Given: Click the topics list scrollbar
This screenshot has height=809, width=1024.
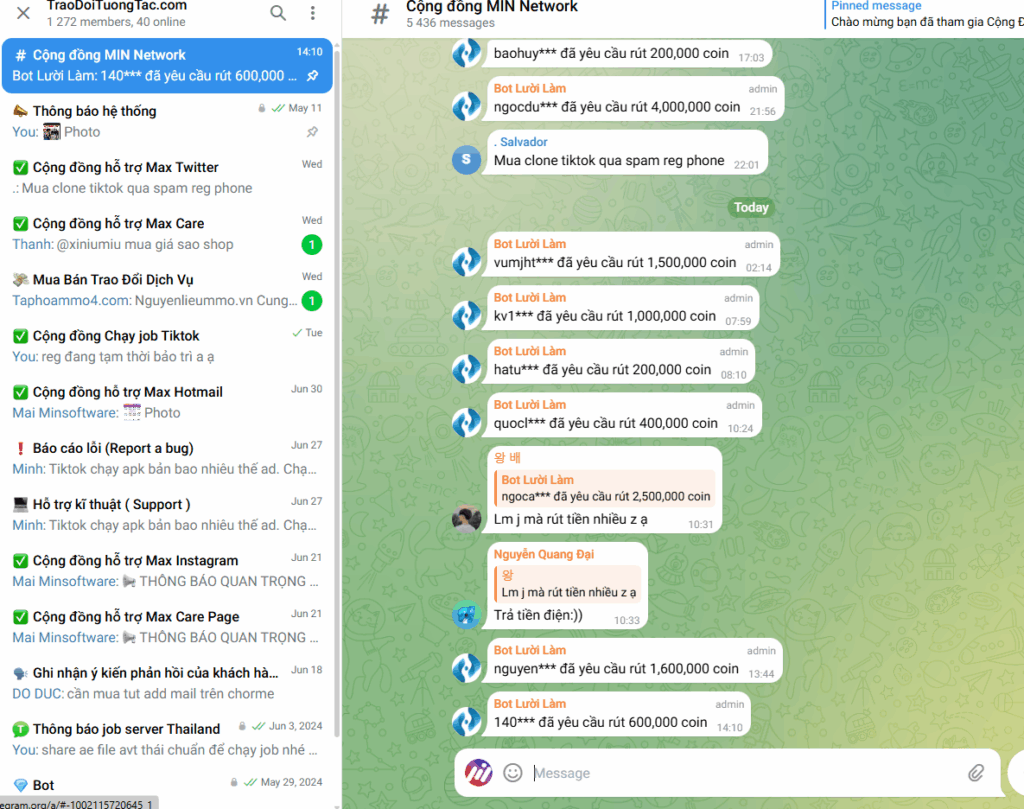Looking at the screenshot, I should 337,392.
